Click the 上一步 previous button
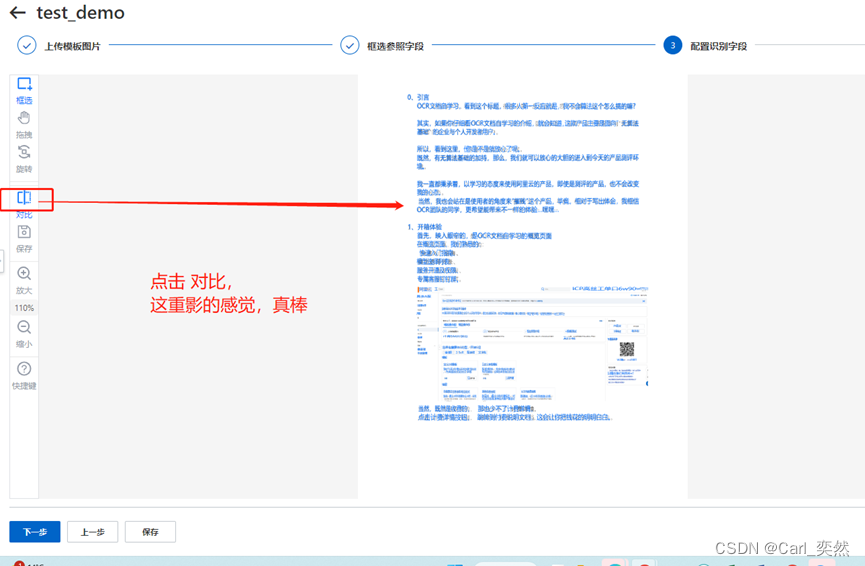This screenshot has height=566, width=865. pyautogui.click(x=93, y=532)
